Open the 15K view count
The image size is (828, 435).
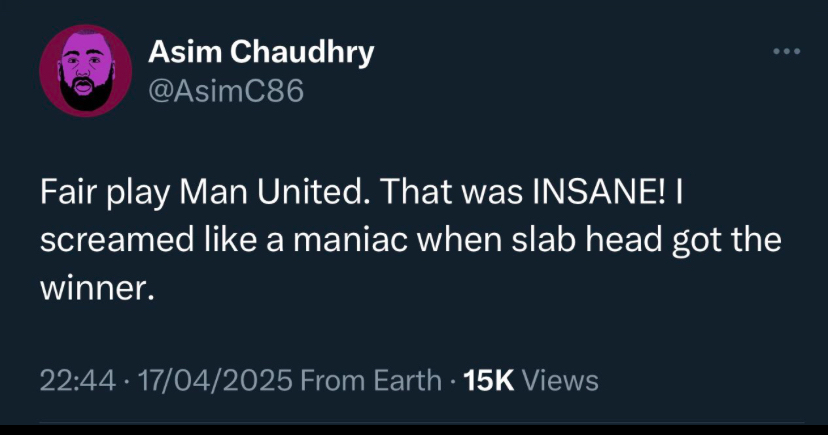(489, 380)
